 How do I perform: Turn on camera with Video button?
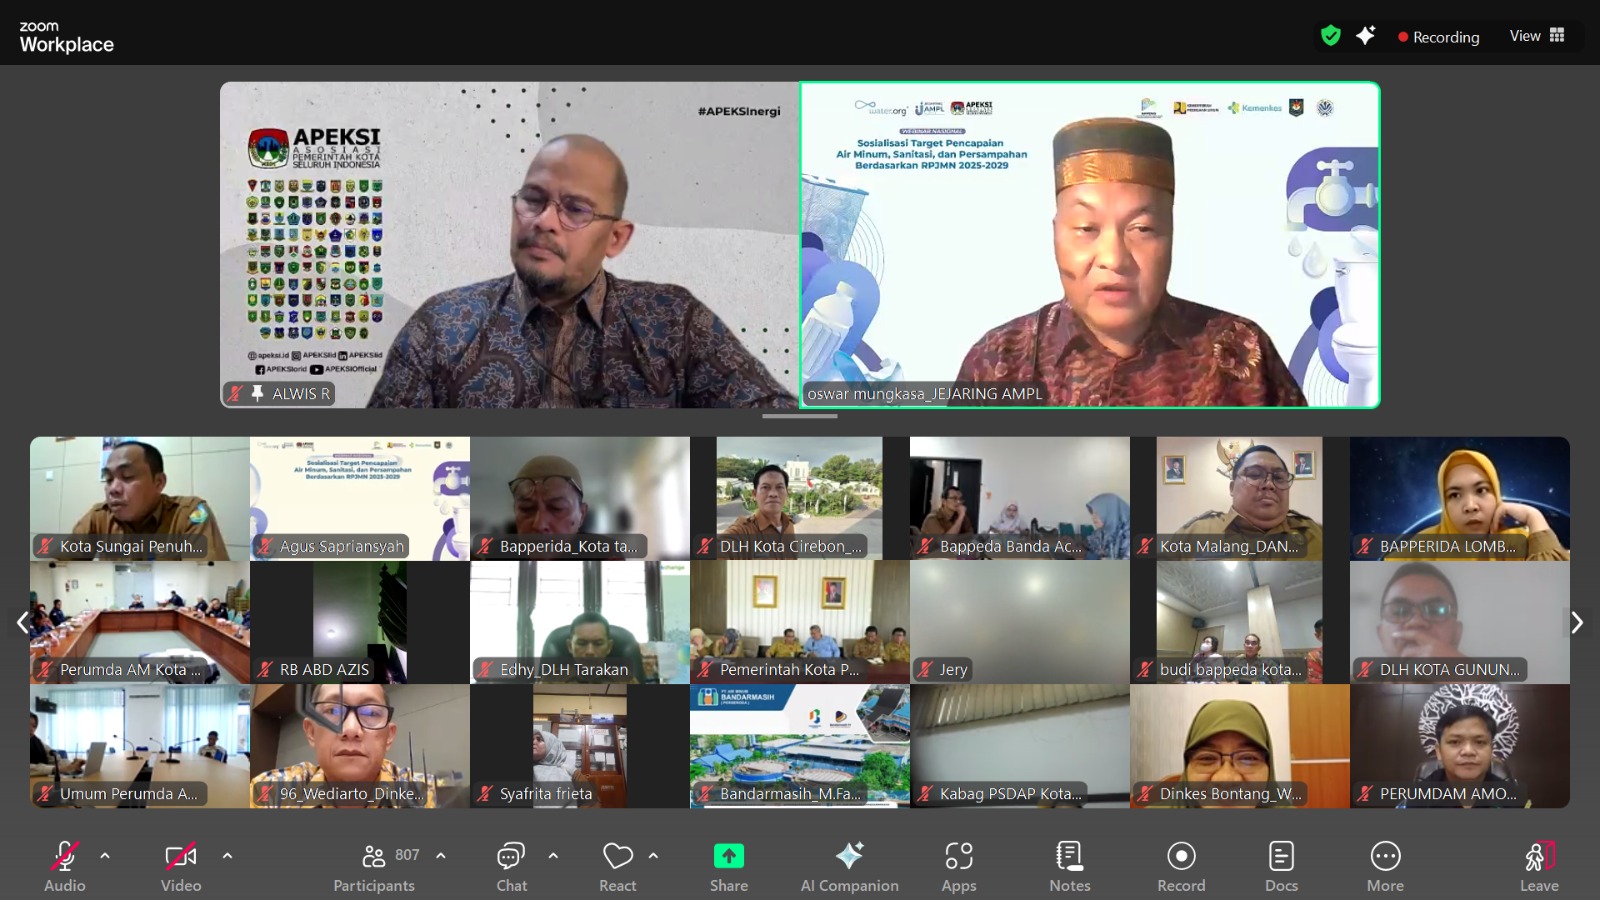click(181, 865)
